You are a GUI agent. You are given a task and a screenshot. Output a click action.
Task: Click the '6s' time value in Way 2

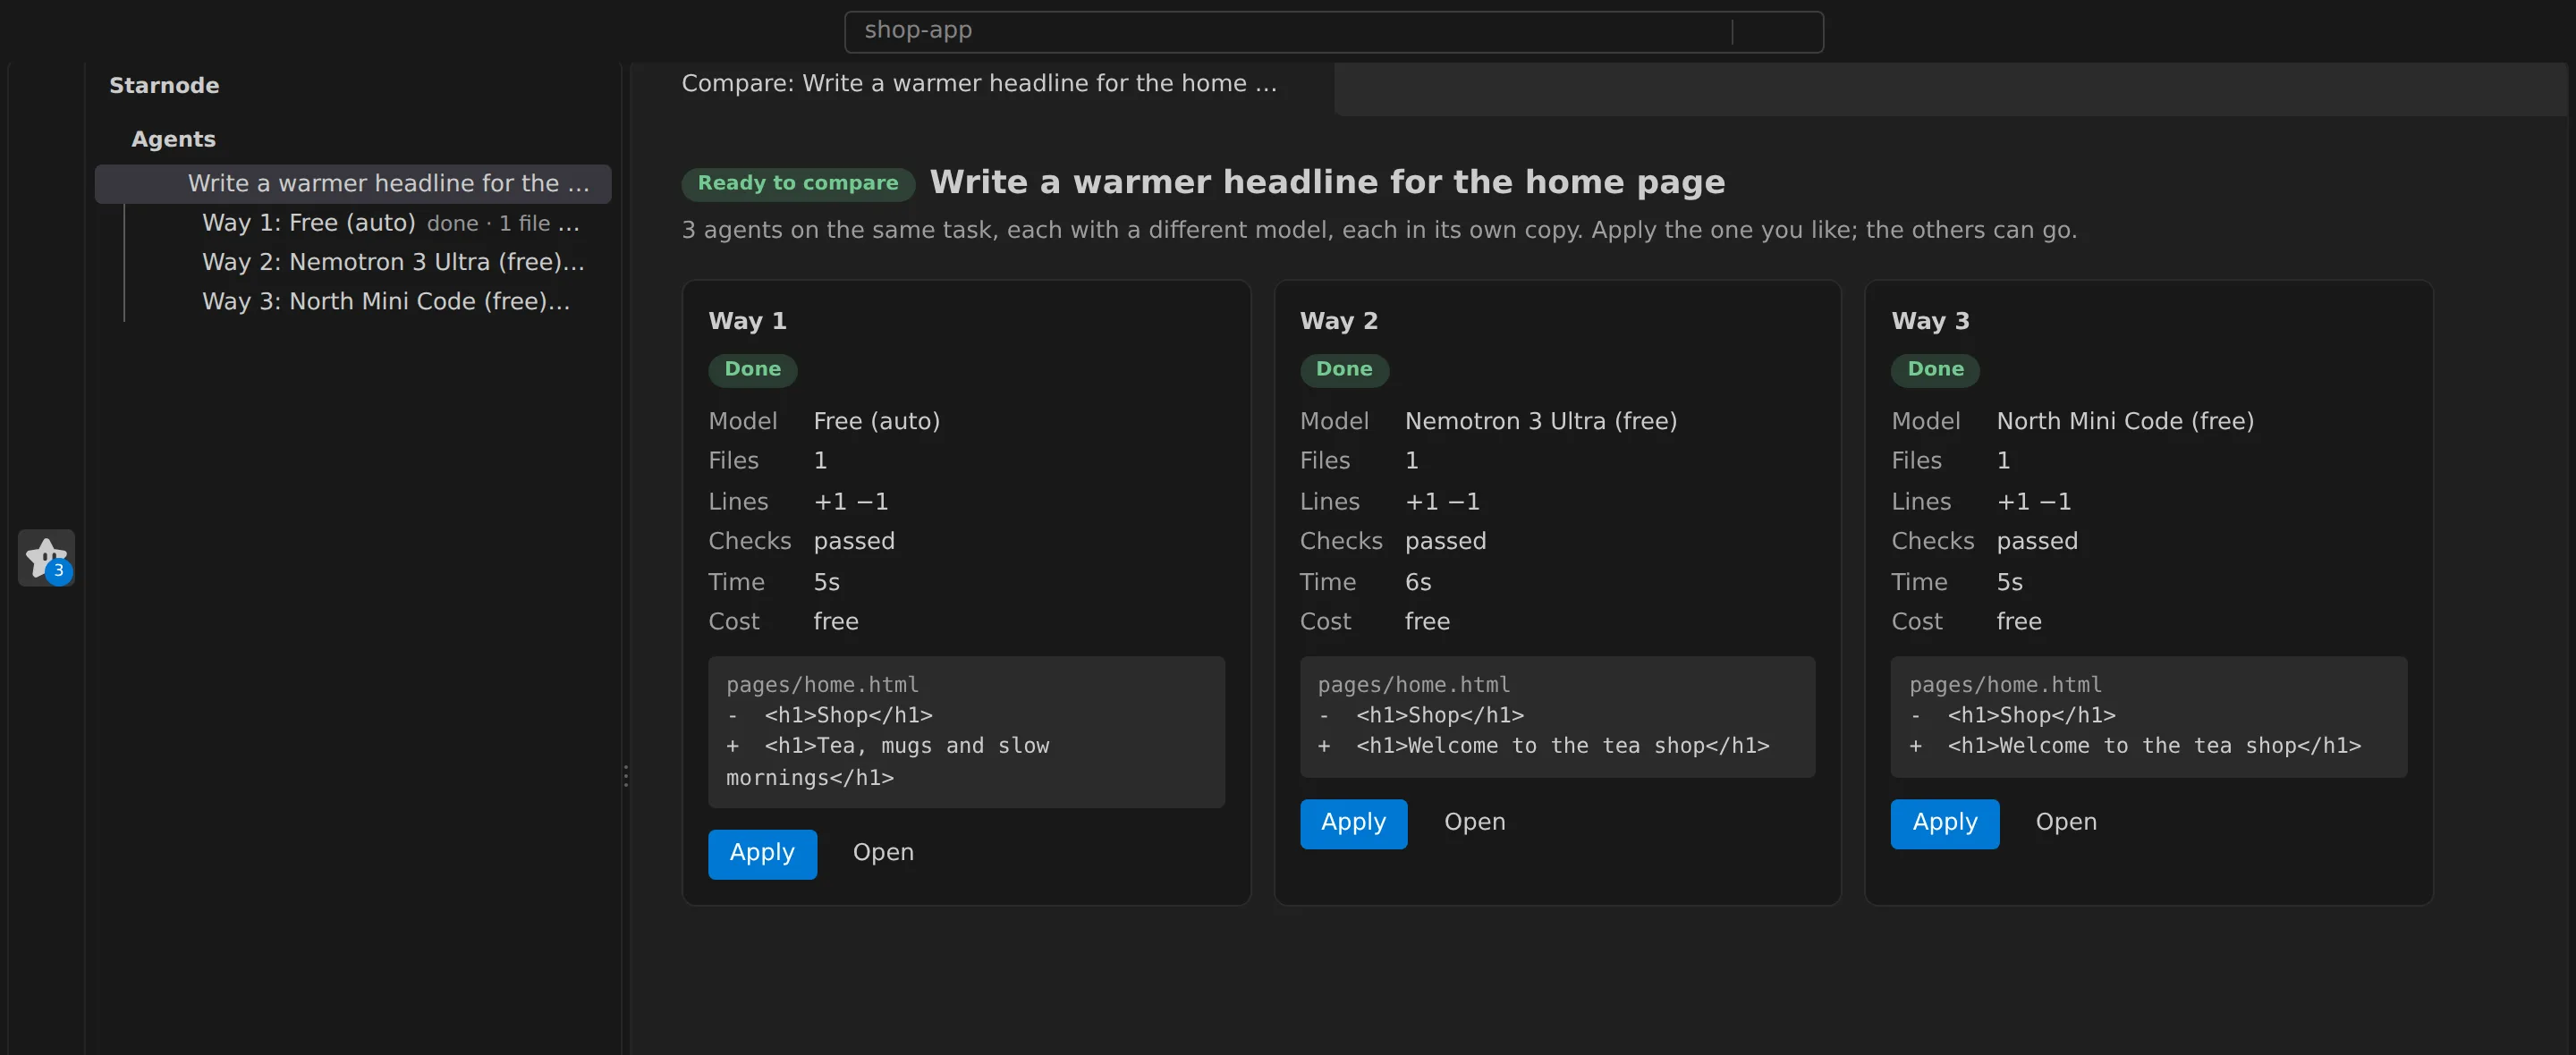(x=1417, y=582)
